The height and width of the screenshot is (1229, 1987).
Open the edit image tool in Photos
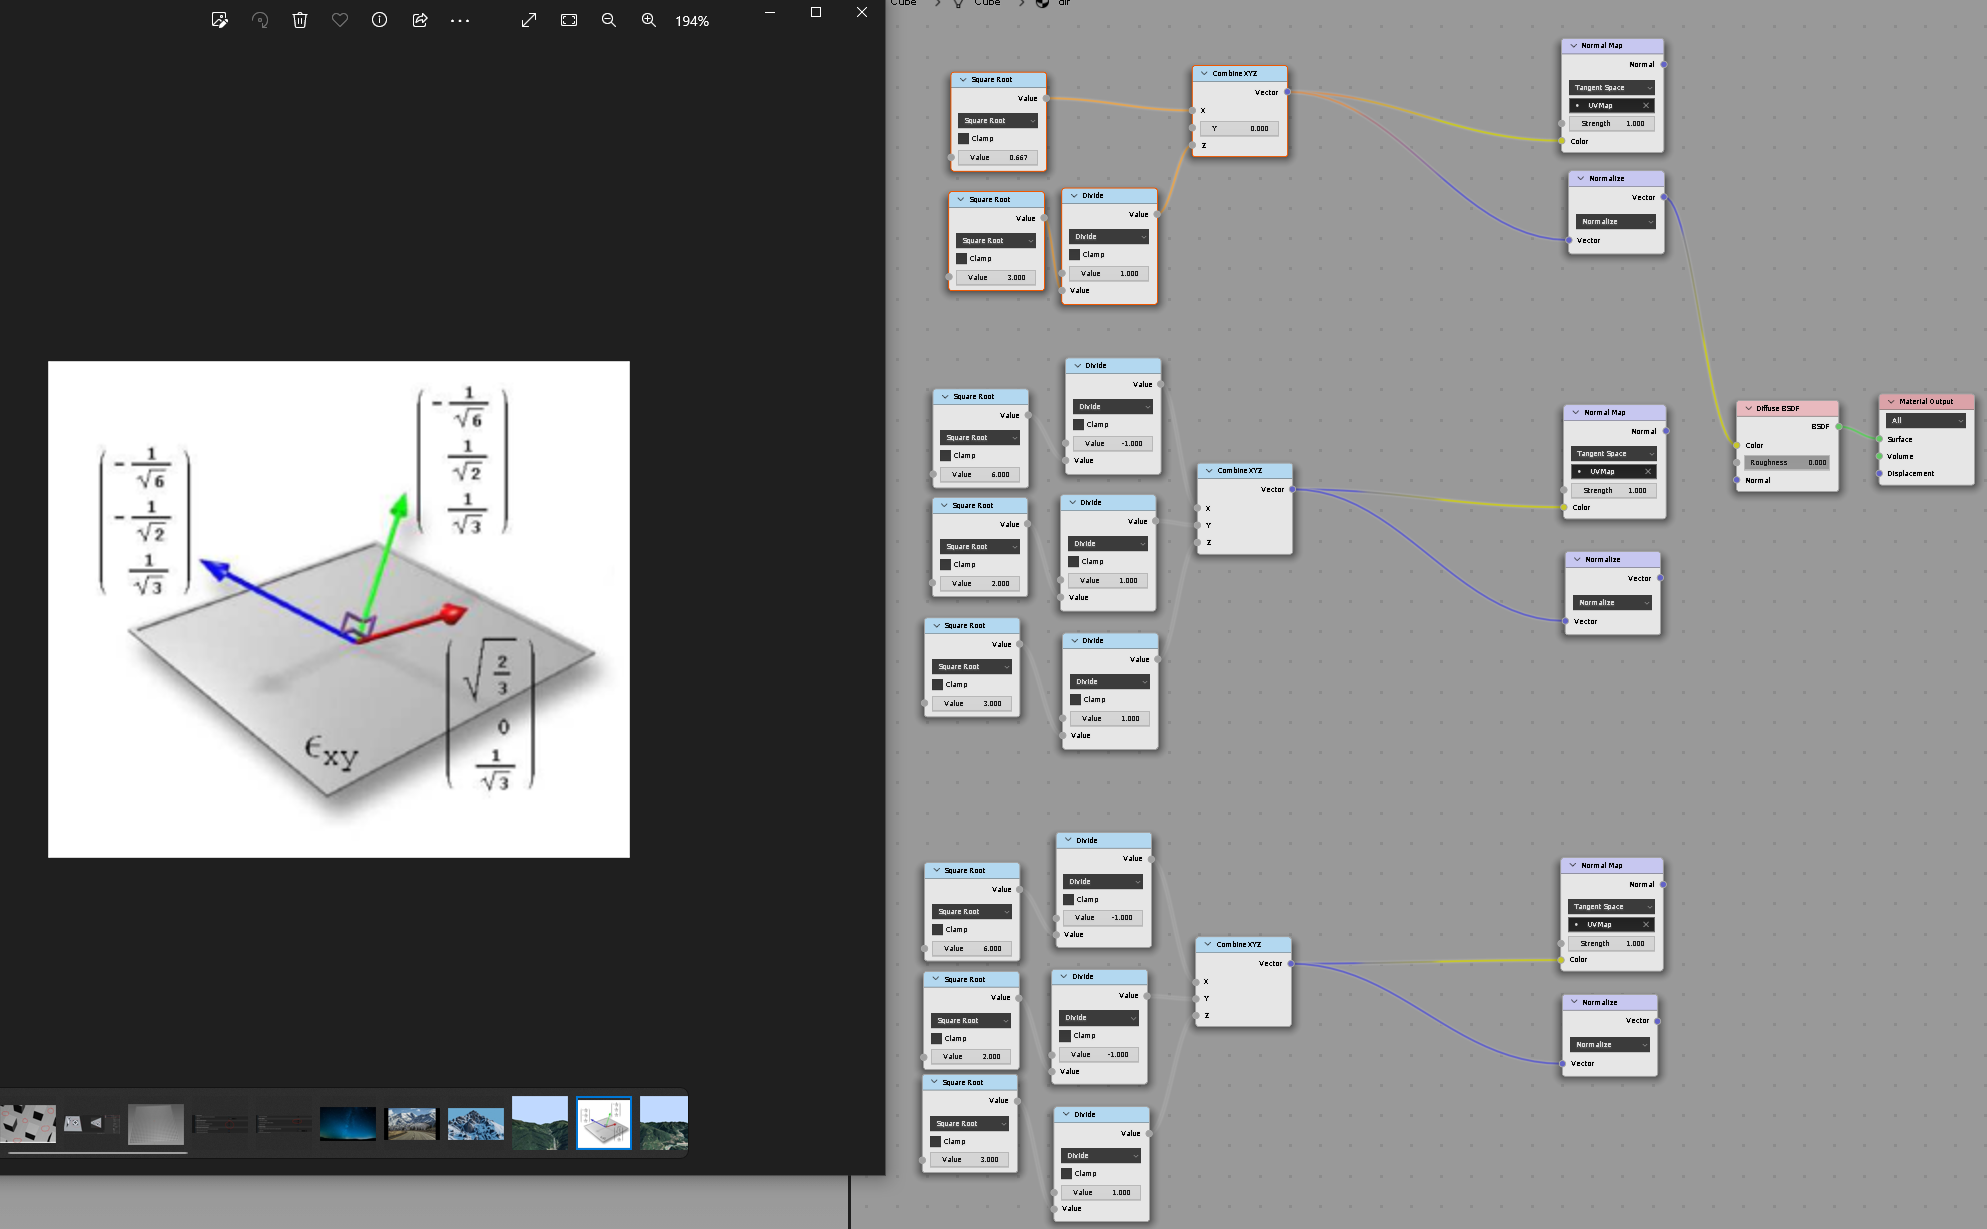(220, 20)
